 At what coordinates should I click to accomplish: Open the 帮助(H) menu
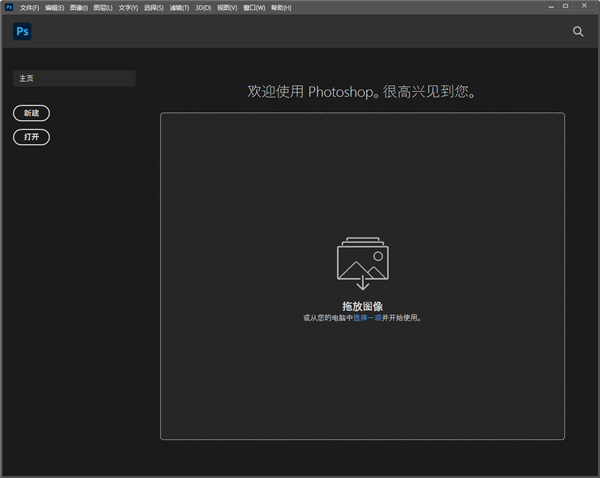[281, 7]
